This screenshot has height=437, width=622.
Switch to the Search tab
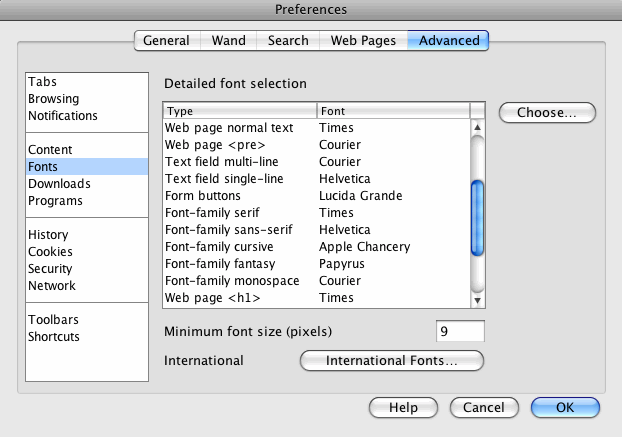tap(288, 40)
